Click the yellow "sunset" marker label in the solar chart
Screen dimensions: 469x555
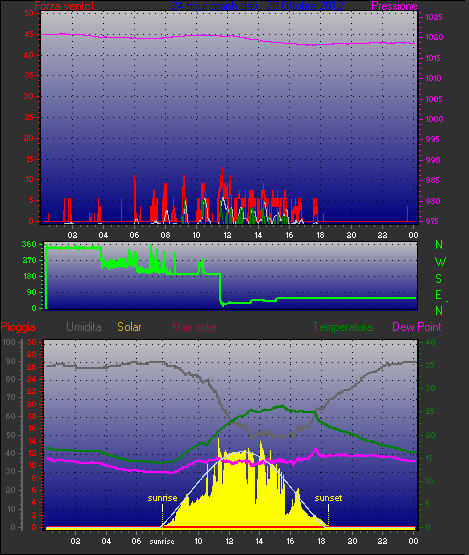pos(328,498)
